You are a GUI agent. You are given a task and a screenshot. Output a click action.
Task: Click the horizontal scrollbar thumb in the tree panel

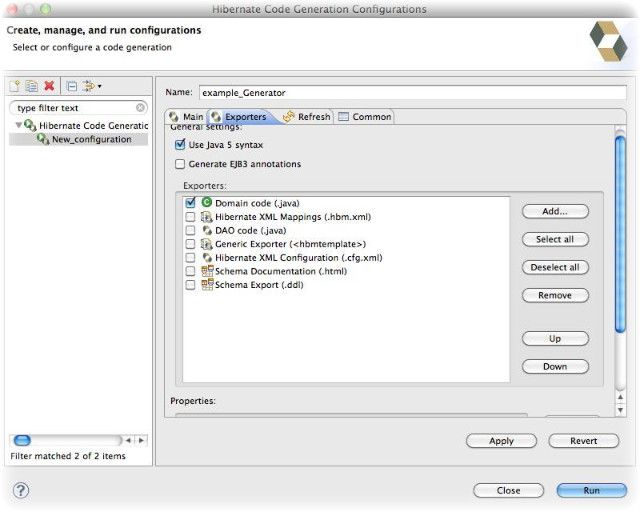22,440
